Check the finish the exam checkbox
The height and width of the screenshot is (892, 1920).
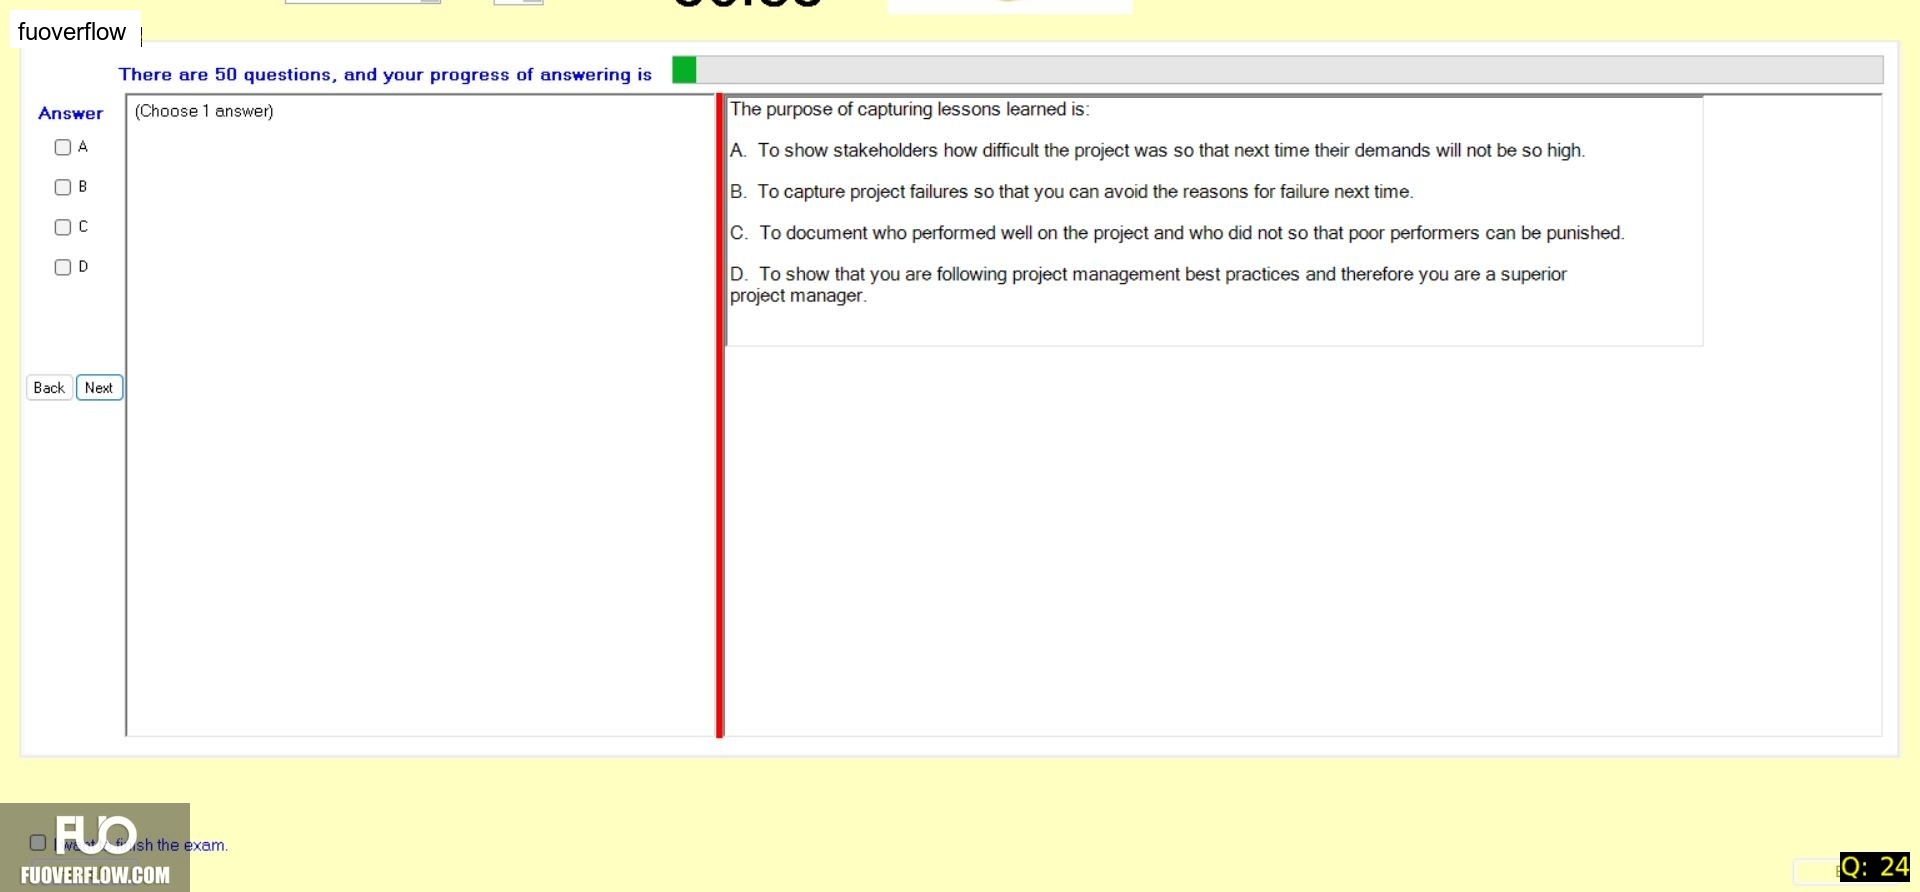click(38, 843)
